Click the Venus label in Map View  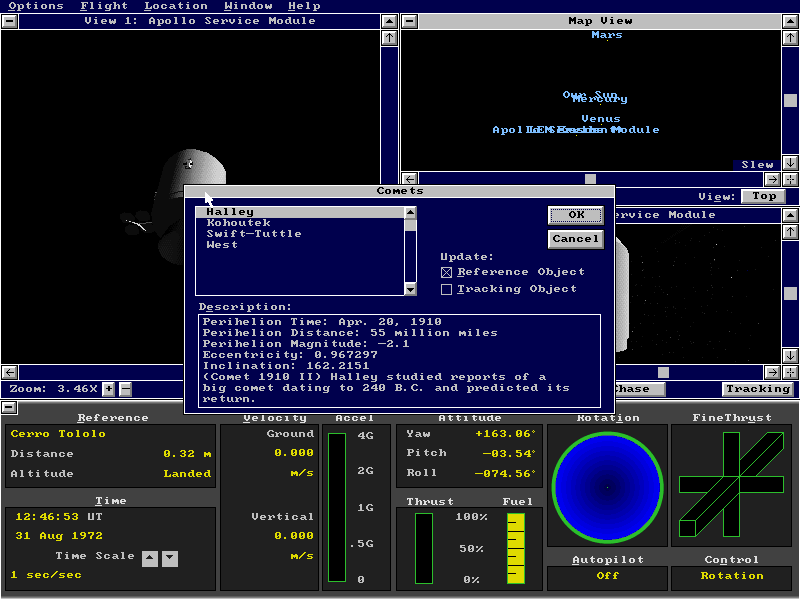coord(601,119)
